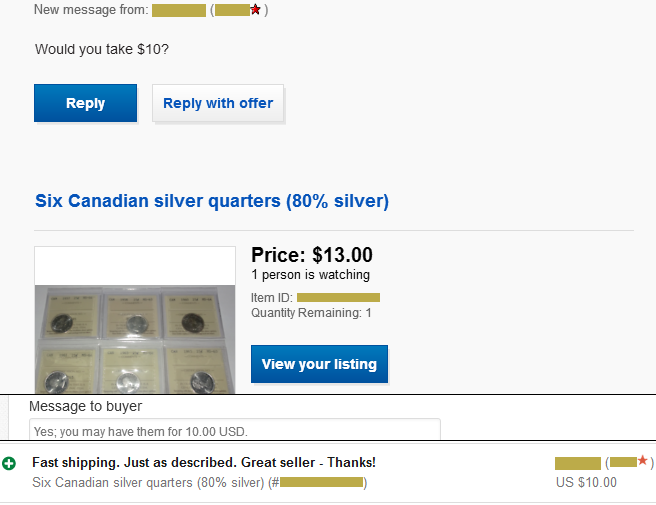656x505 pixels.
Task: Open the gray item link in feedback row
Action: (x=200, y=482)
